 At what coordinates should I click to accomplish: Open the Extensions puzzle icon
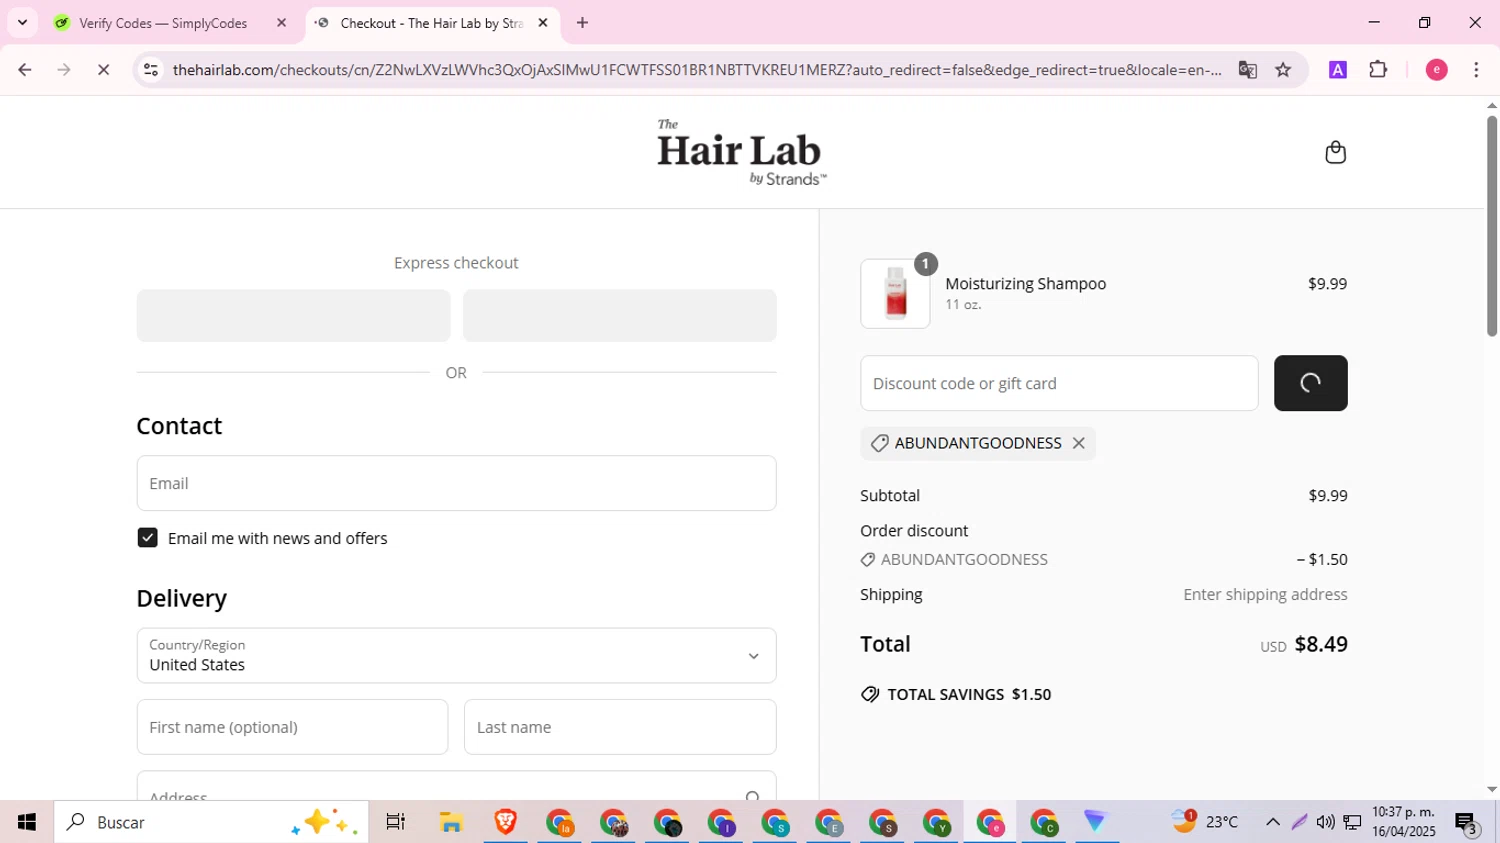1378,70
